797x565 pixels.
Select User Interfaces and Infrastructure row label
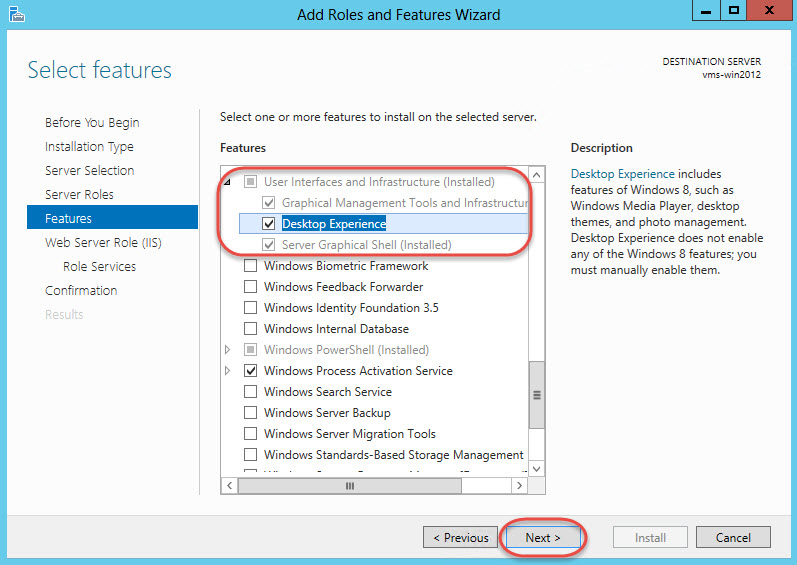coord(379,182)
